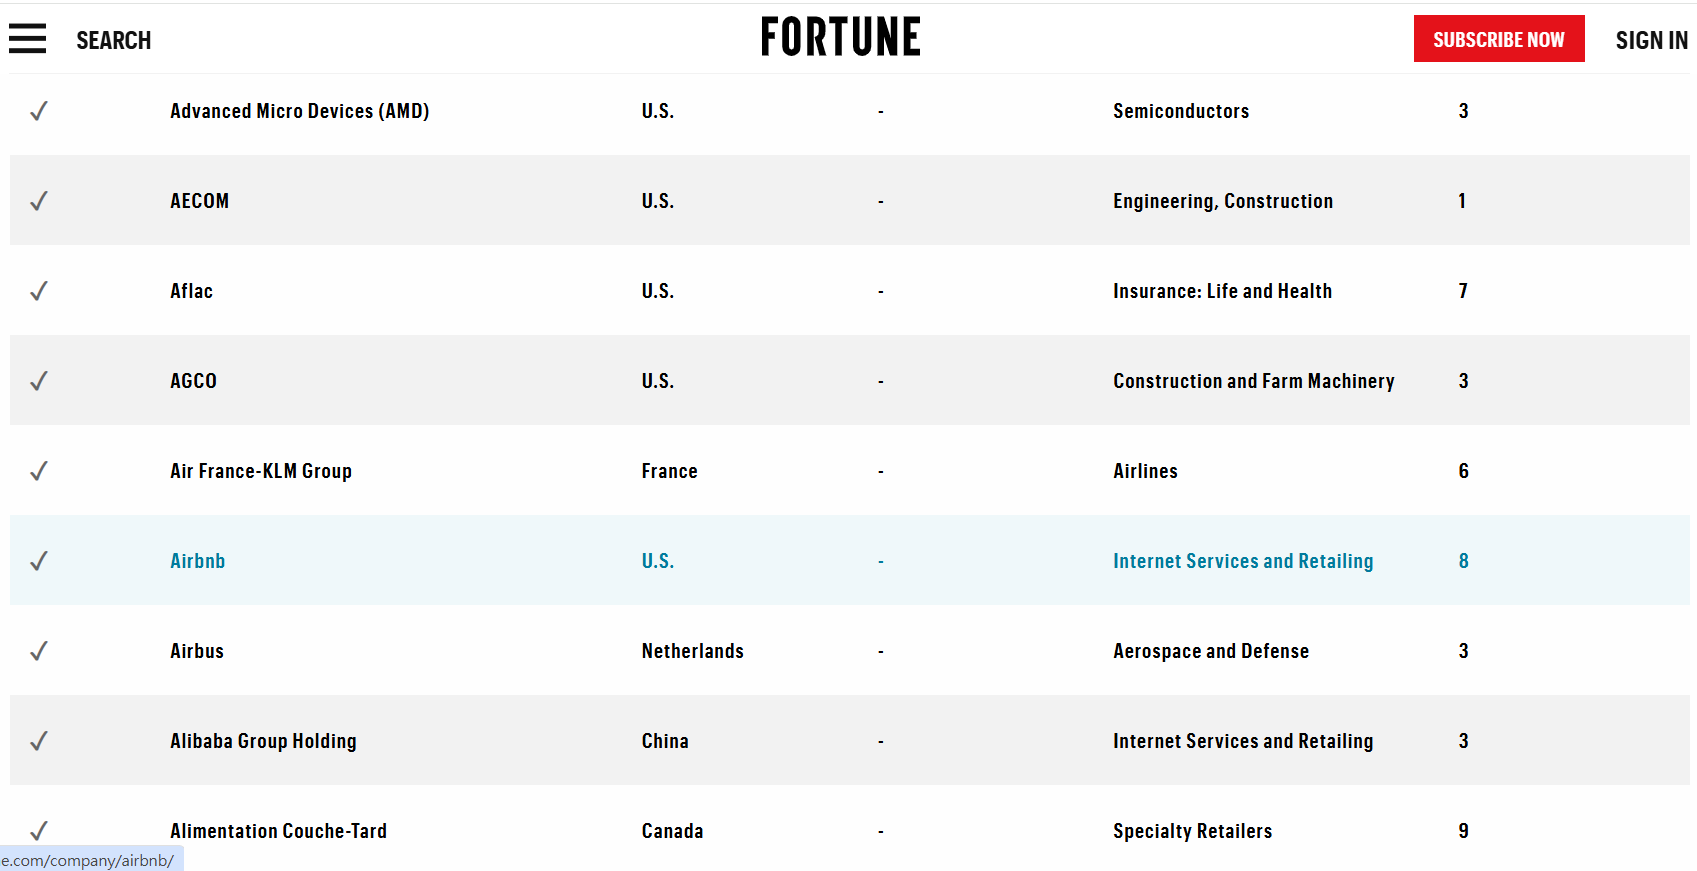The image size is (1697, 871).
Task: Click Internet Services and Retailing for Airbnb
Action: coord(1243,561)
